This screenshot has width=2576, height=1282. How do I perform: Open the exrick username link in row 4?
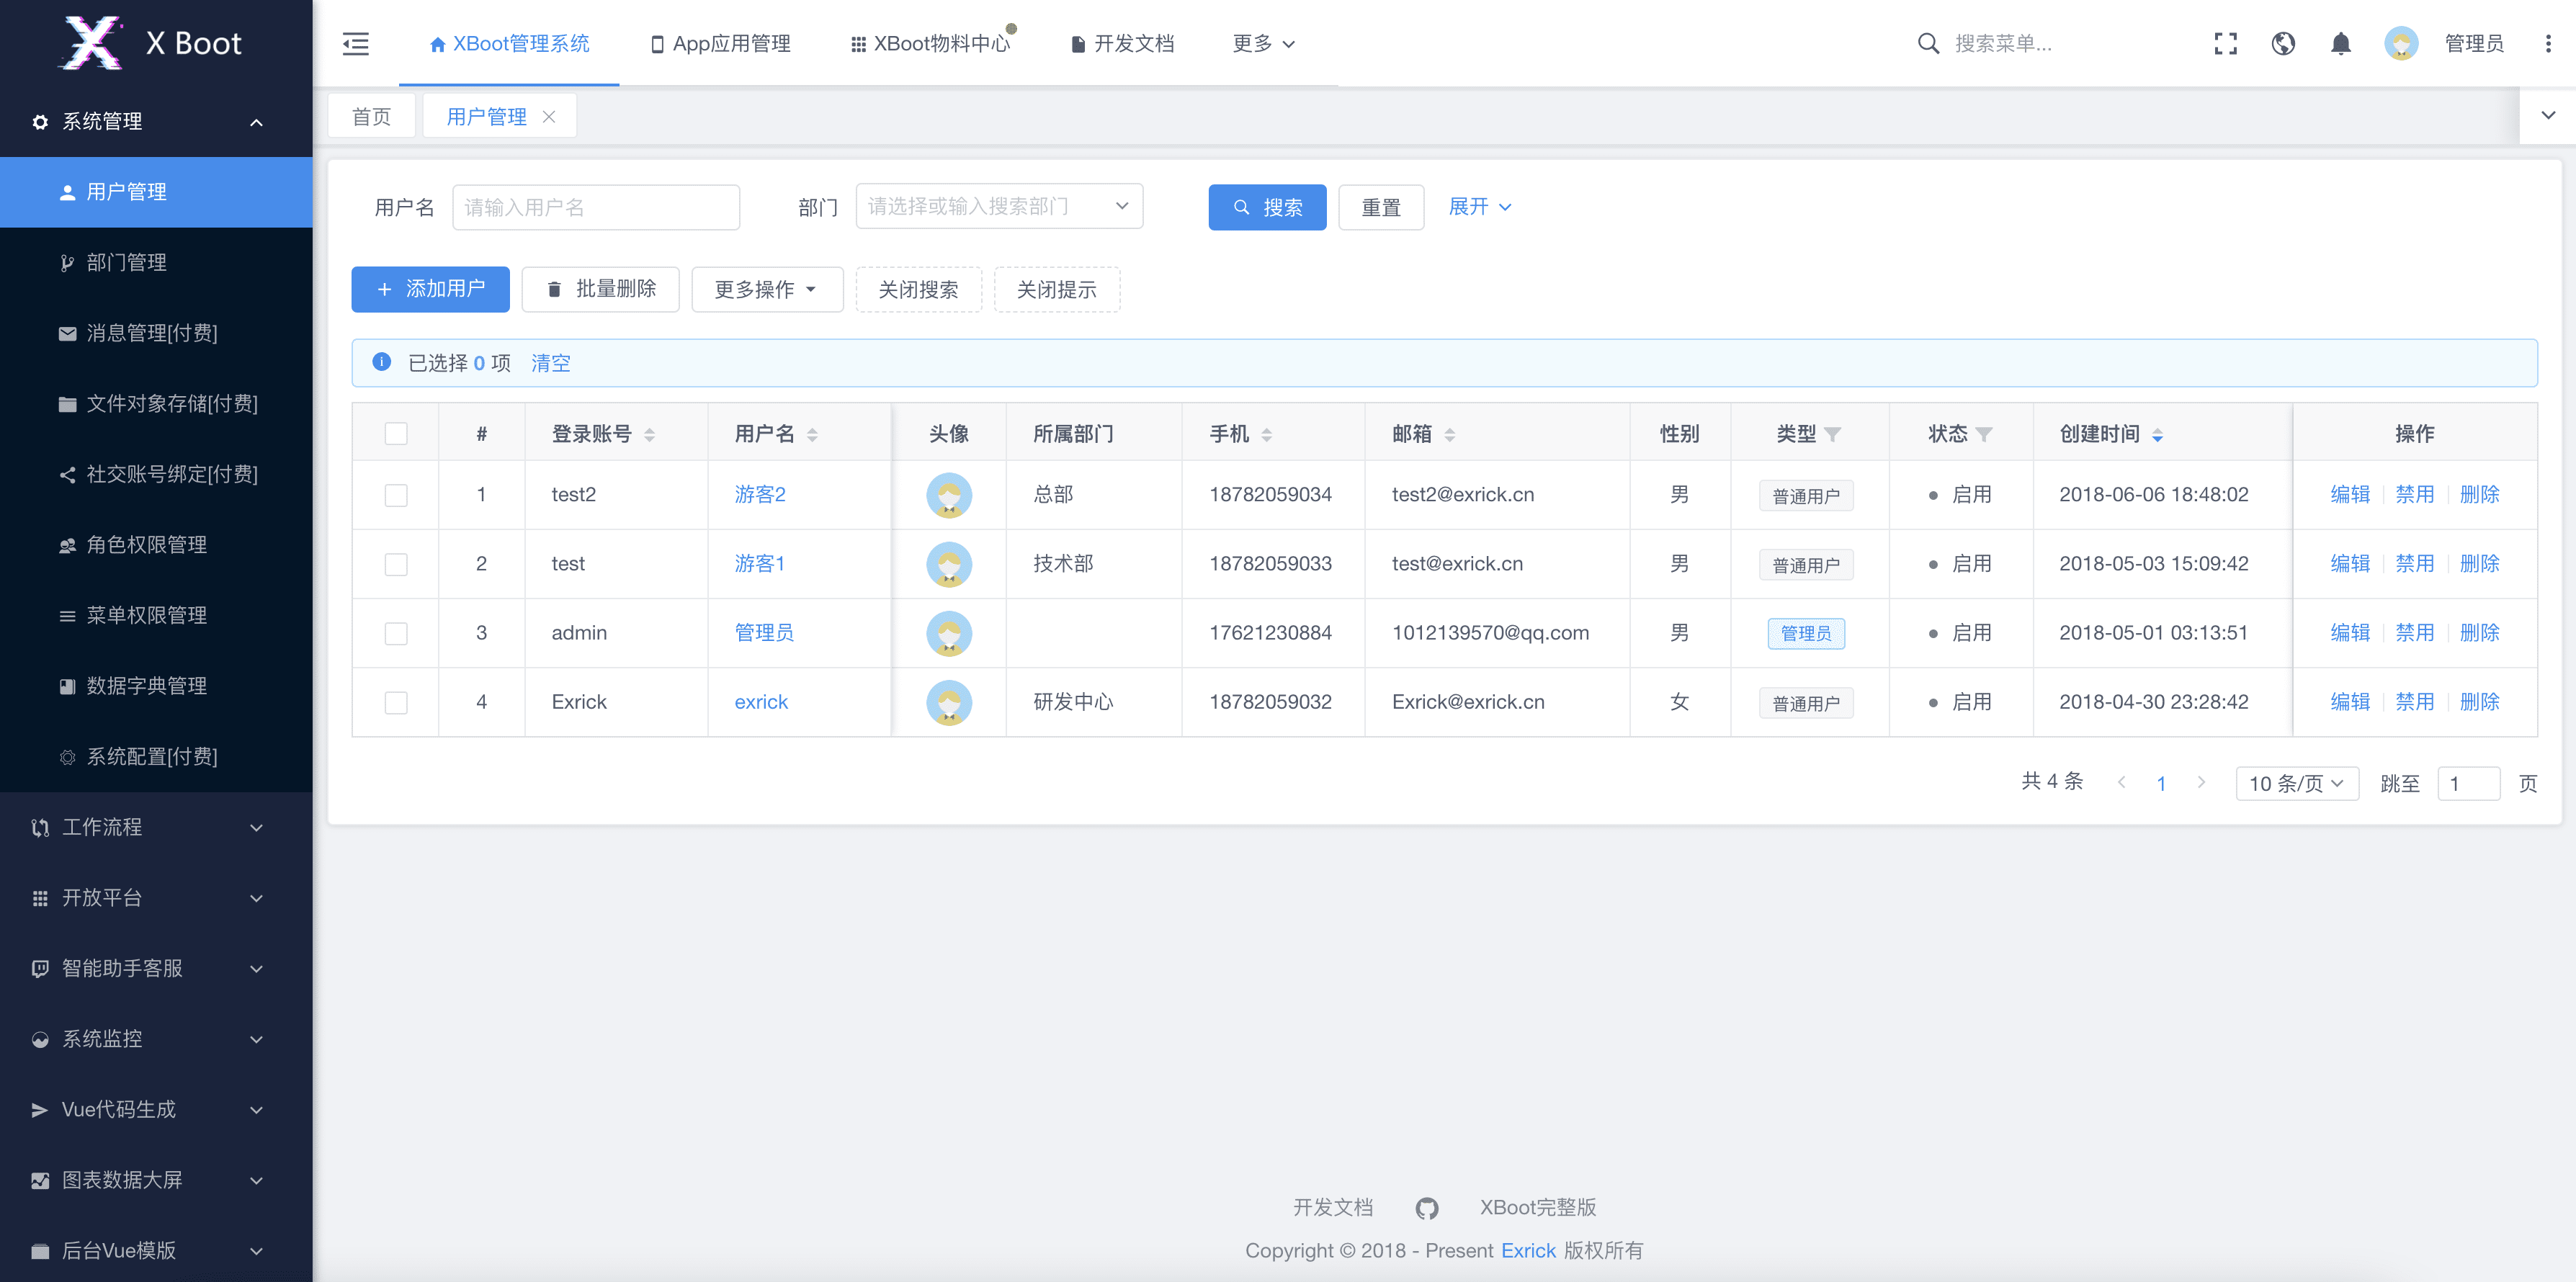point(761,701)
